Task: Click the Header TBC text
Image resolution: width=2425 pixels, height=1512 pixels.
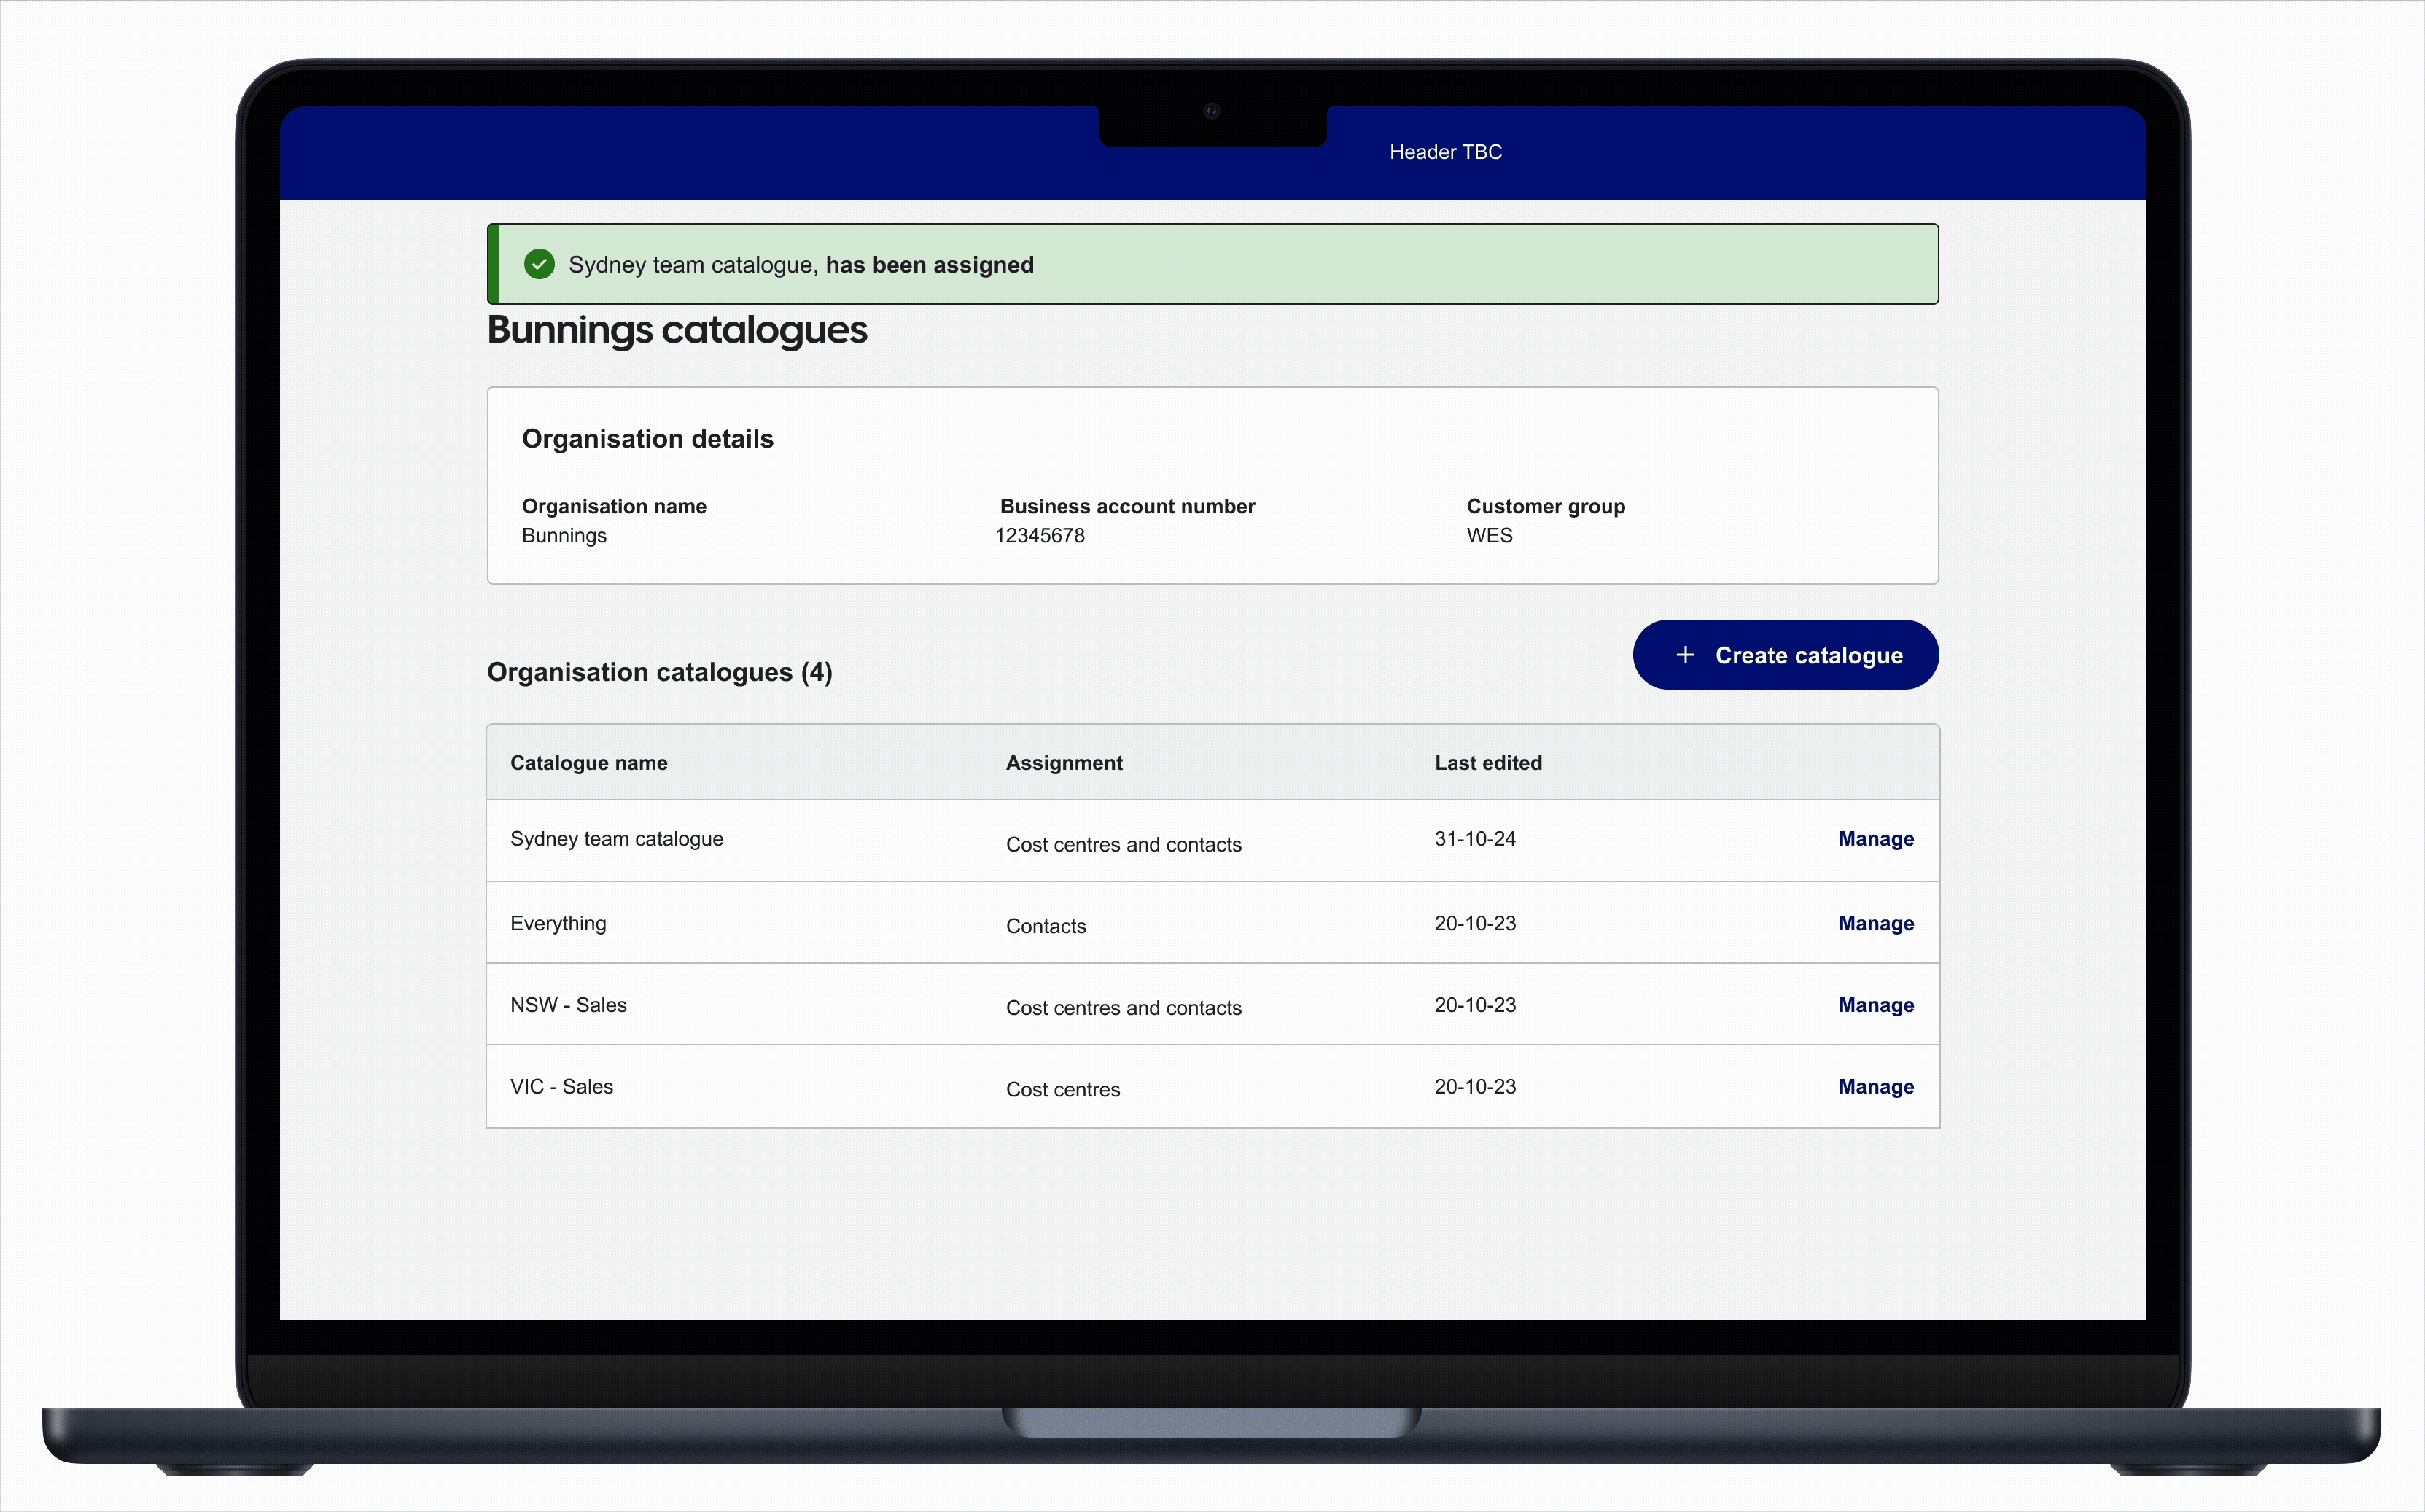Action: pyautogui.click(x=1445, y=152)
